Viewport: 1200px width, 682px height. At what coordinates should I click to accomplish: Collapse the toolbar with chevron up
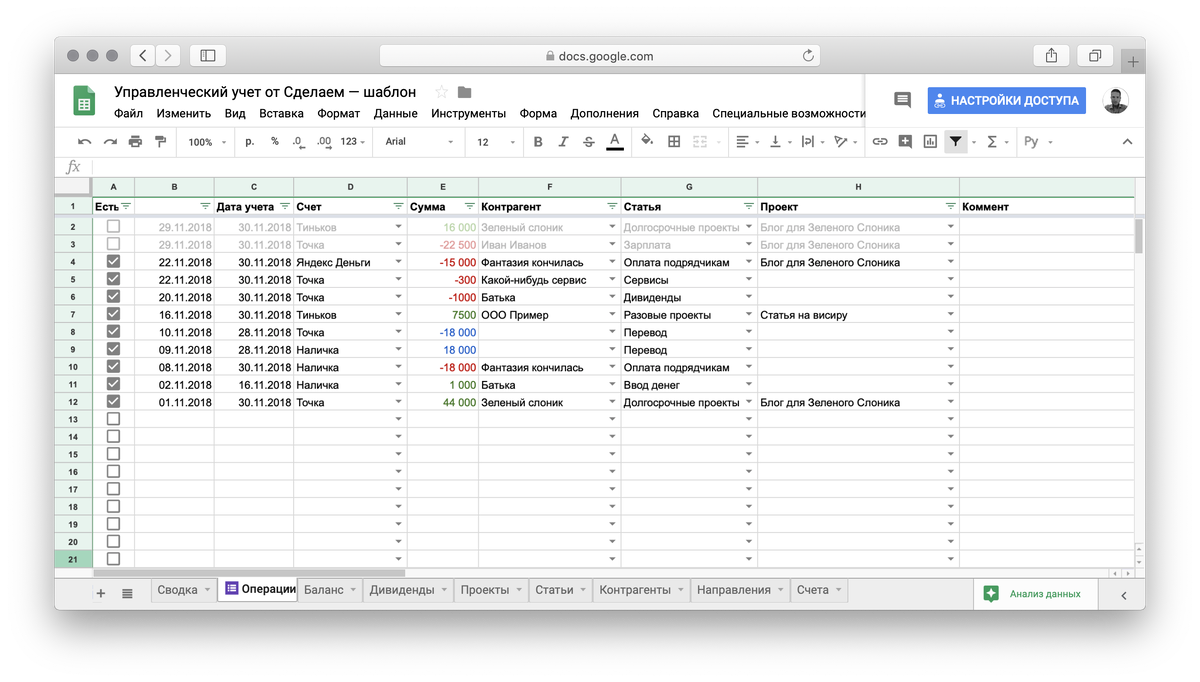[x=1127, y=142]
